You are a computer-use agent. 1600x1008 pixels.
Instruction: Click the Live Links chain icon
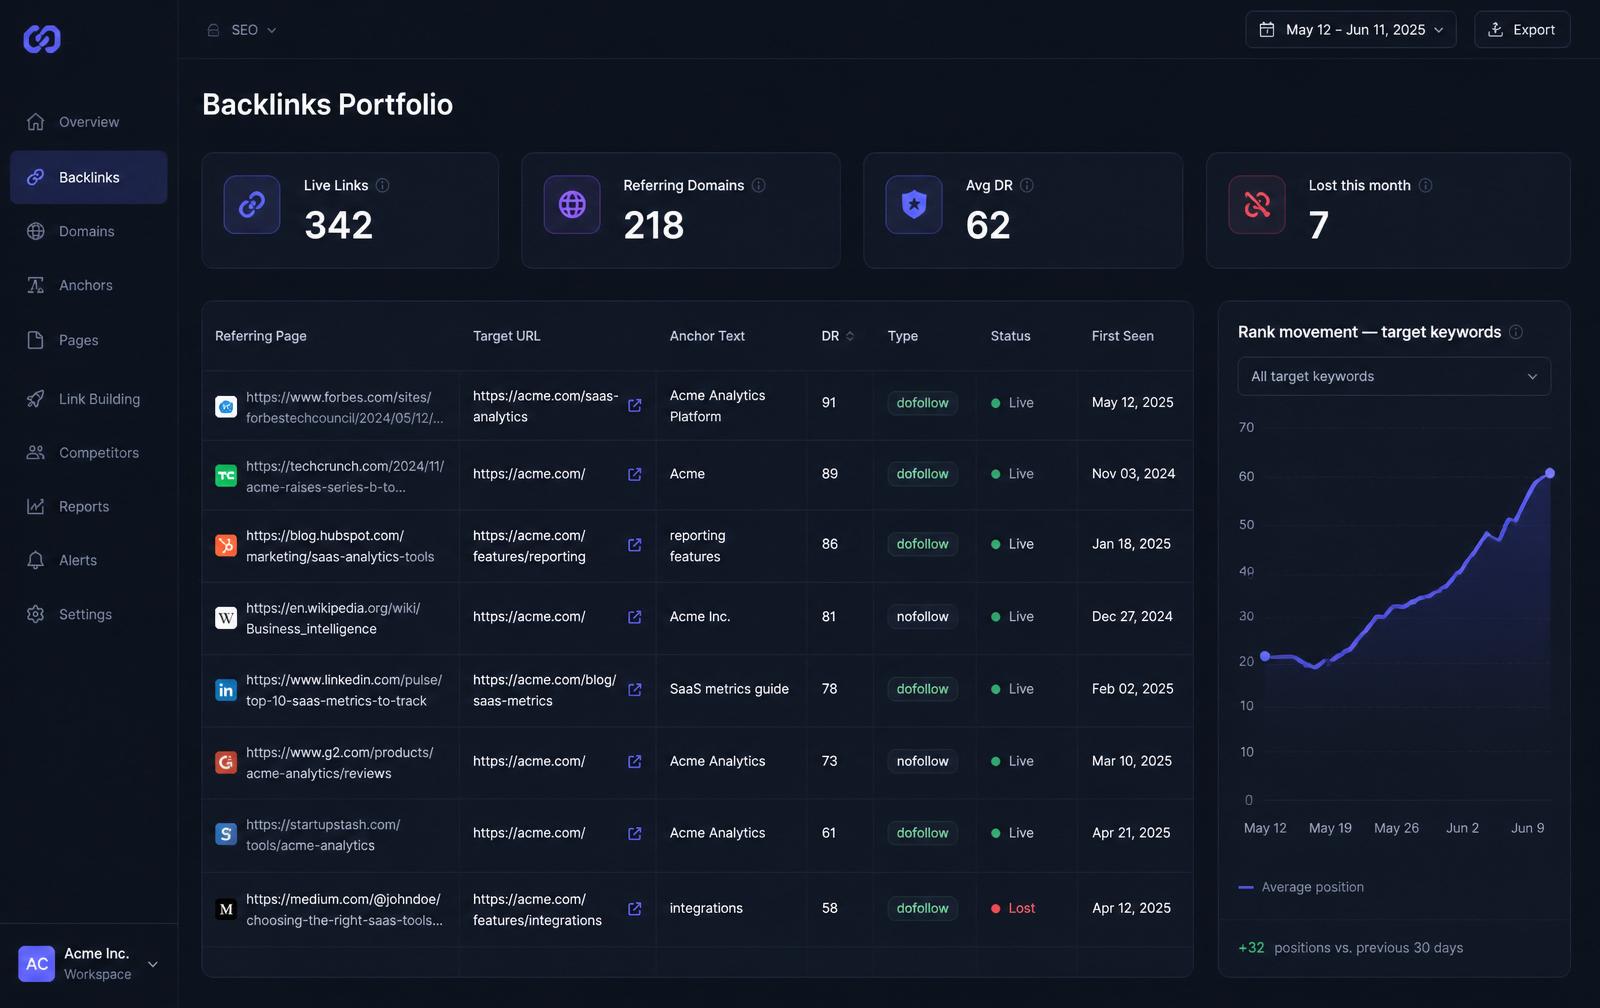tap(252, 205)
